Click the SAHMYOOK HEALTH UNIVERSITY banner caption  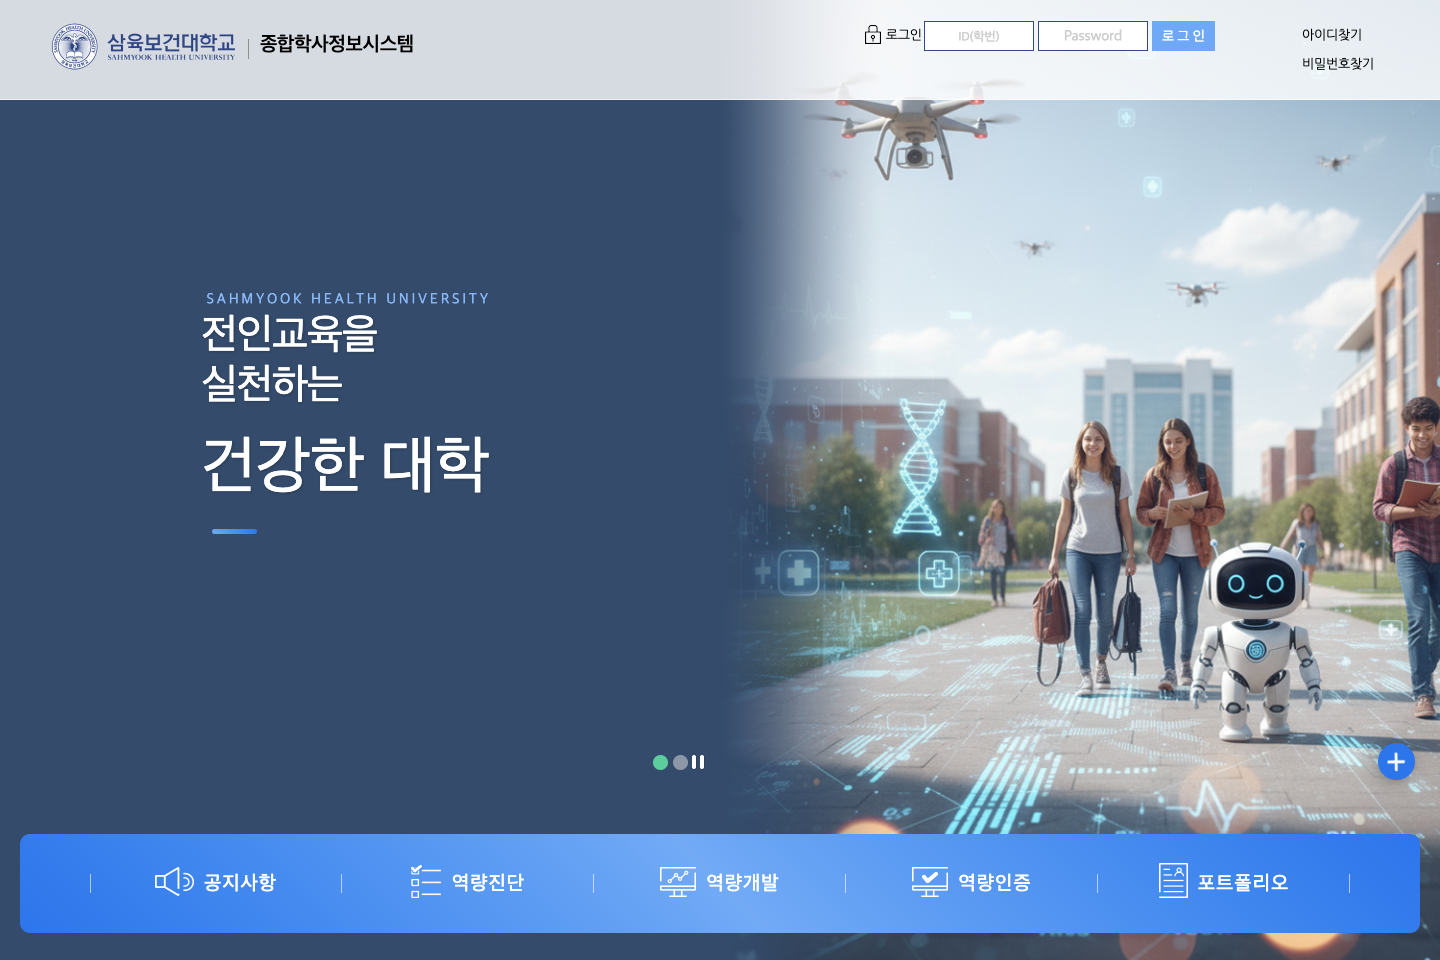[x=348, y=298]
